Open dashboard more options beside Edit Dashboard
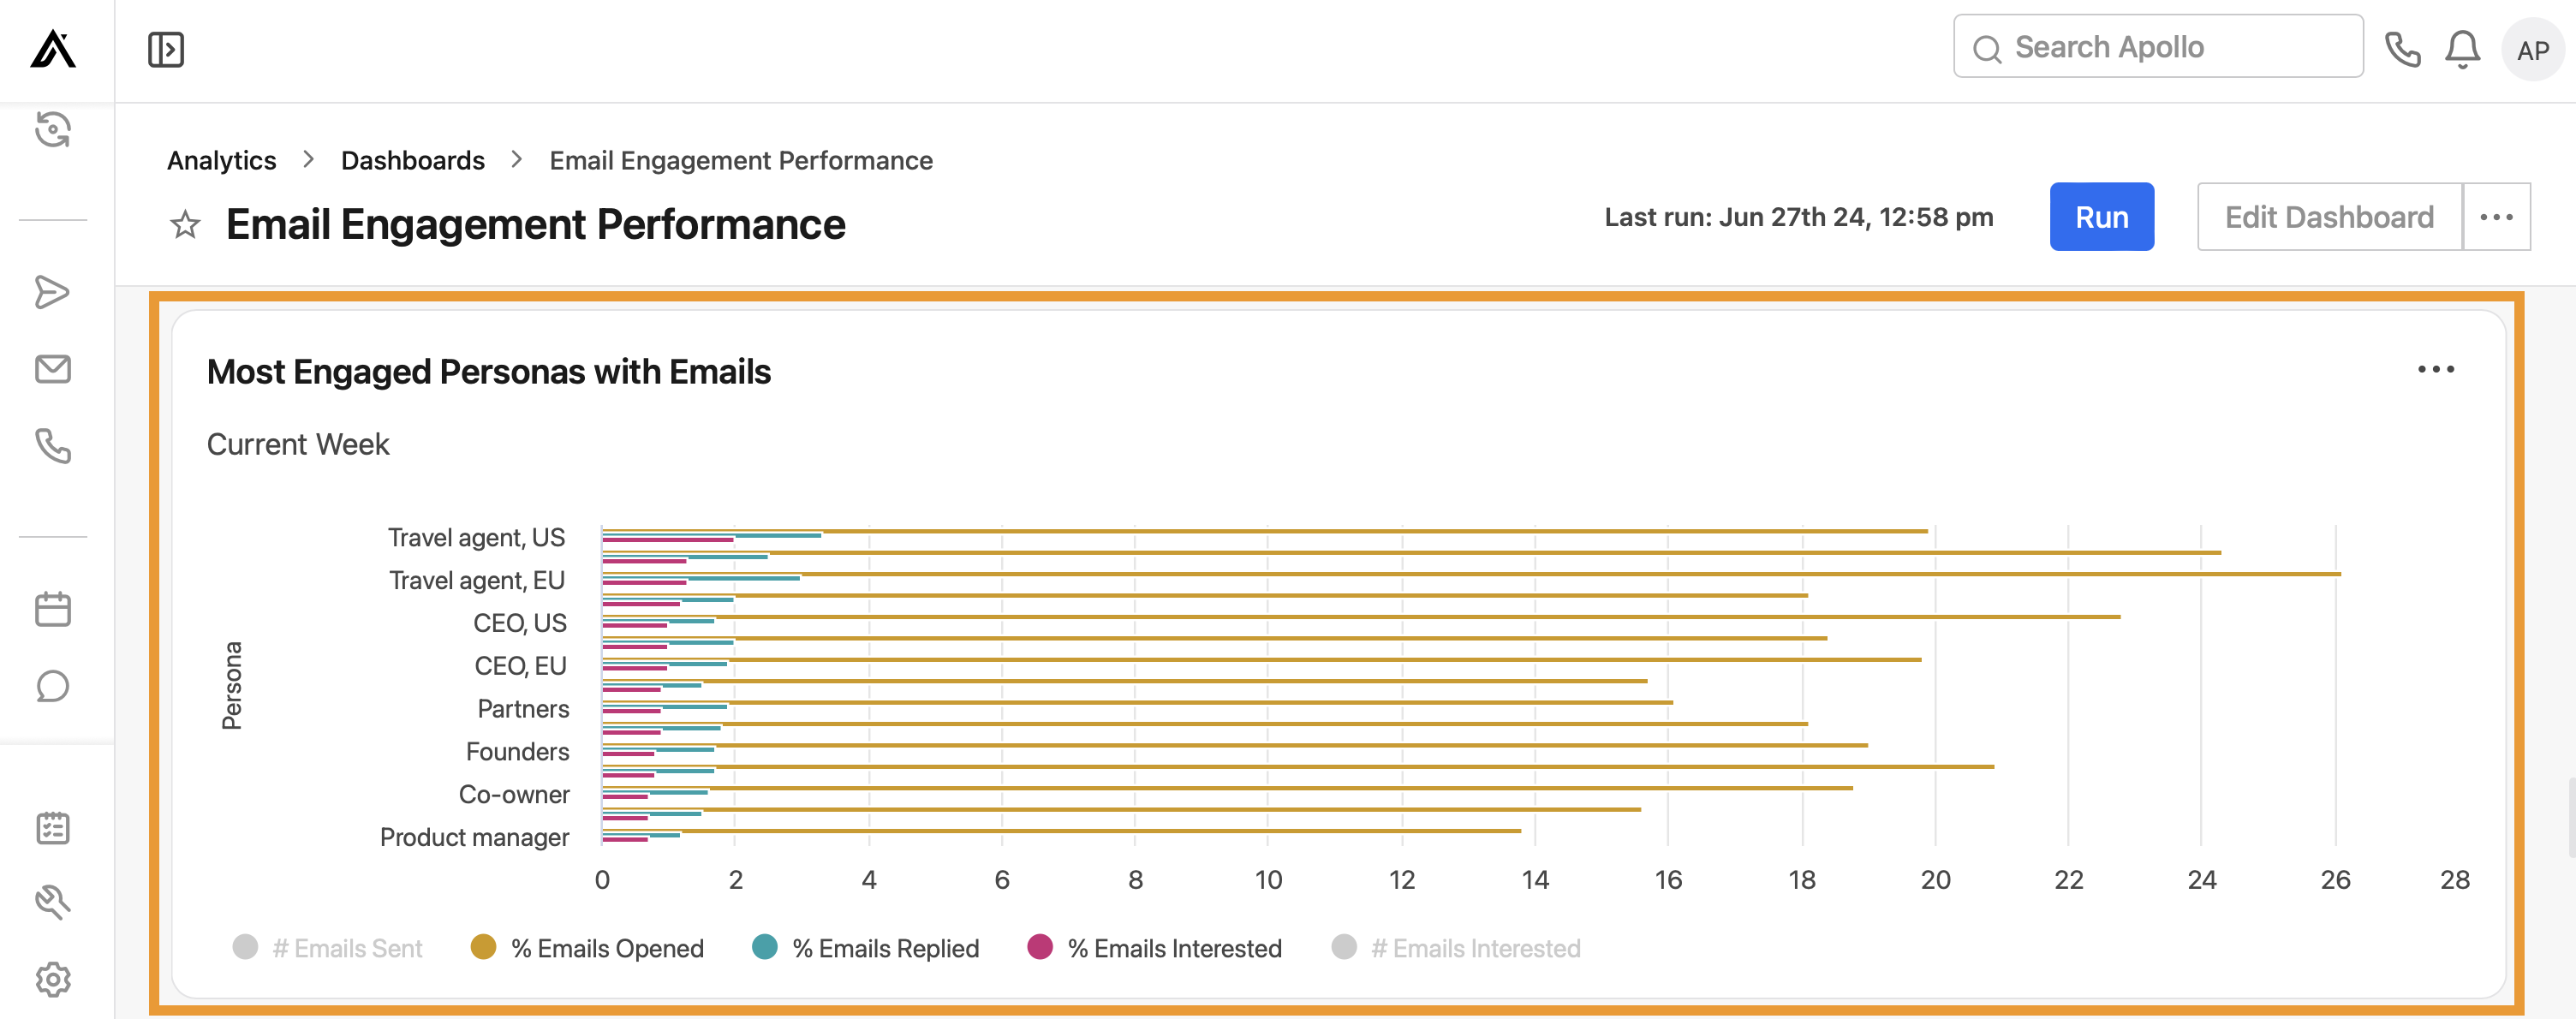2576x1019 pixels. (x=2496, y=217)
